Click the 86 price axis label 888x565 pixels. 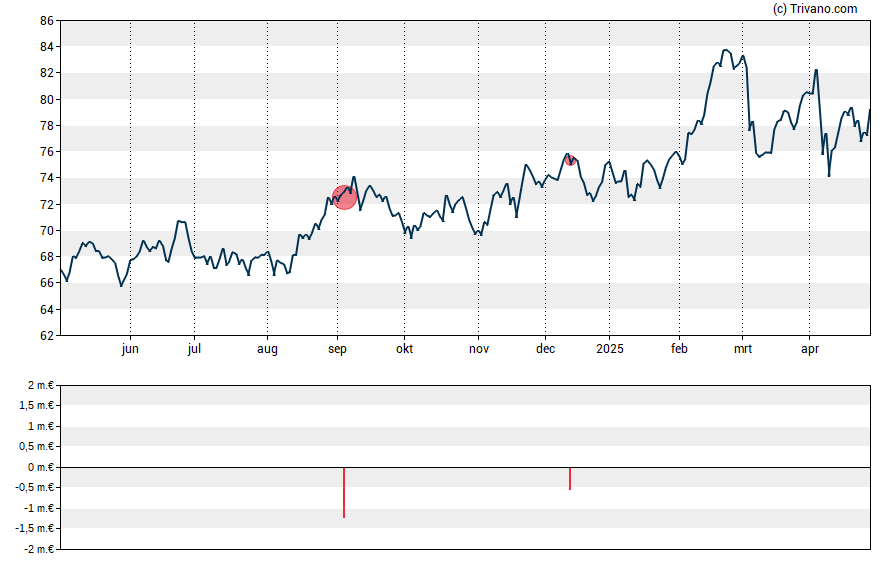point(47,21)
